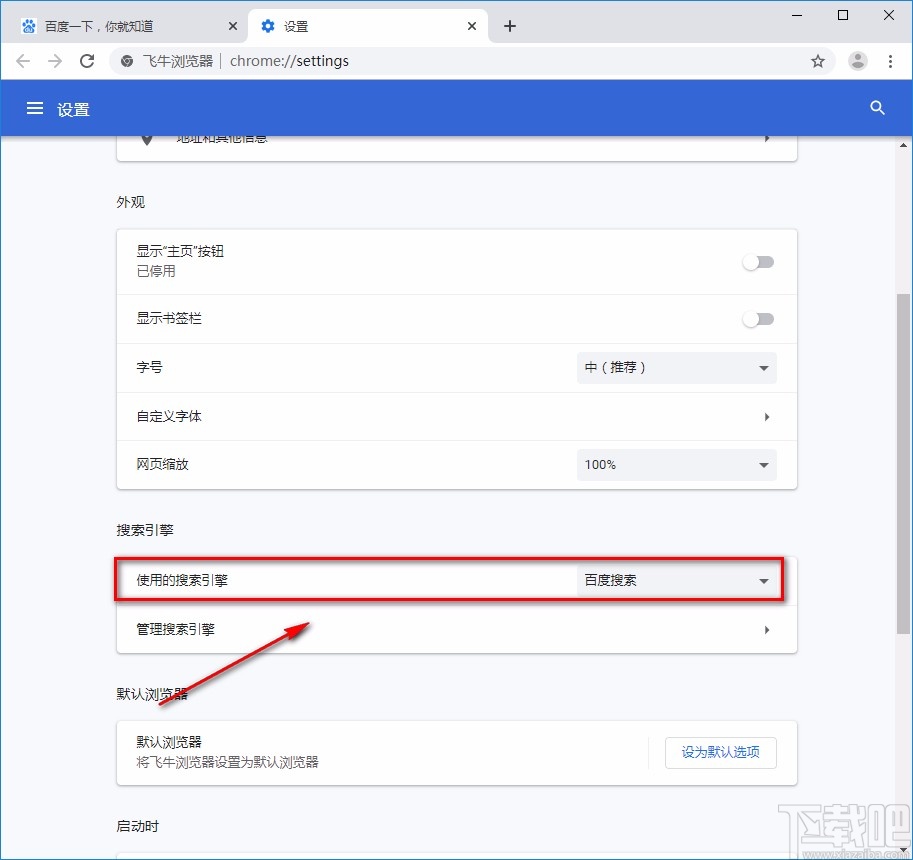Reload the current settings page

click(87, 61)
